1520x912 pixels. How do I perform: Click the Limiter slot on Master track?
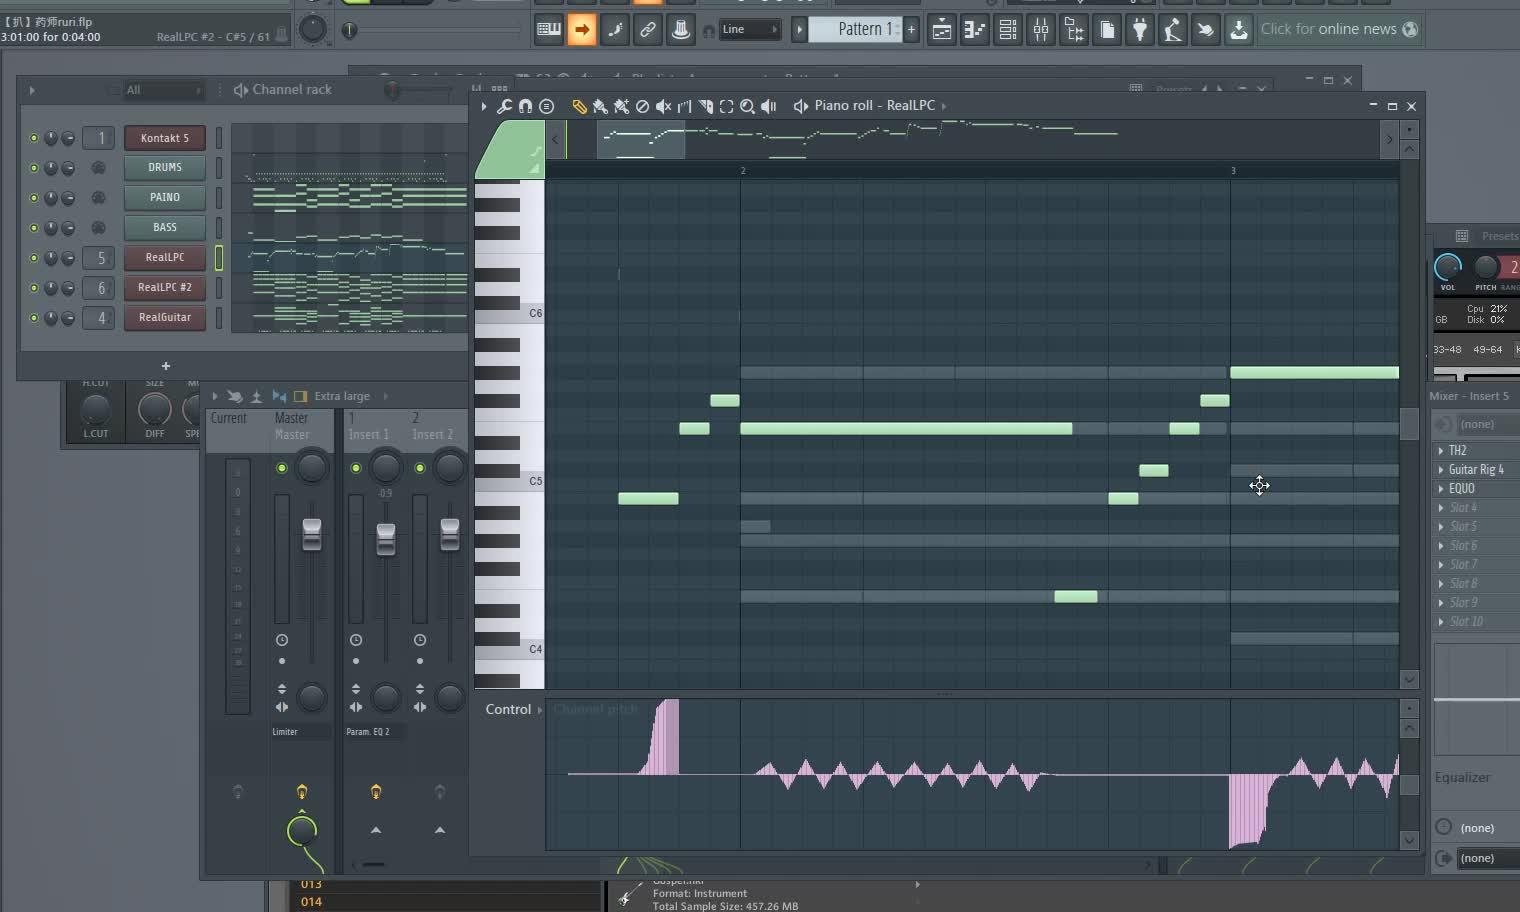click(300, 732)
